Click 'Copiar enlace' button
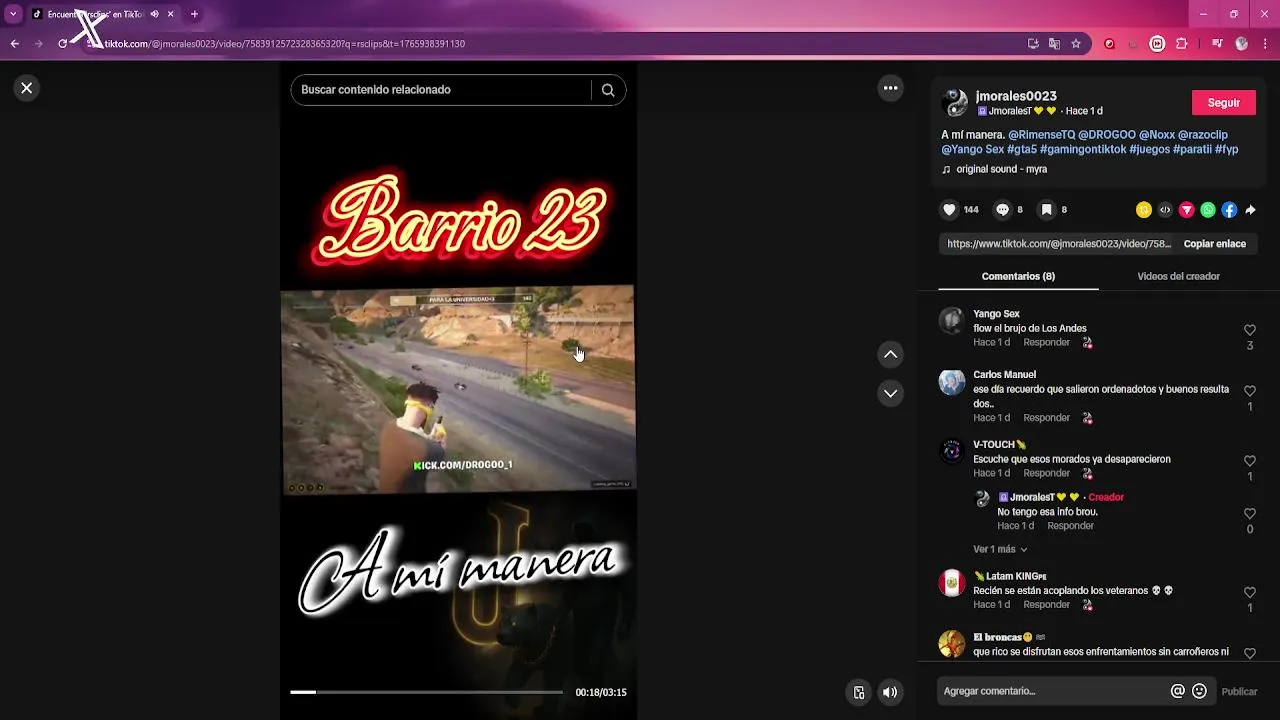The image size is (1280, 720). point(1214,244)
